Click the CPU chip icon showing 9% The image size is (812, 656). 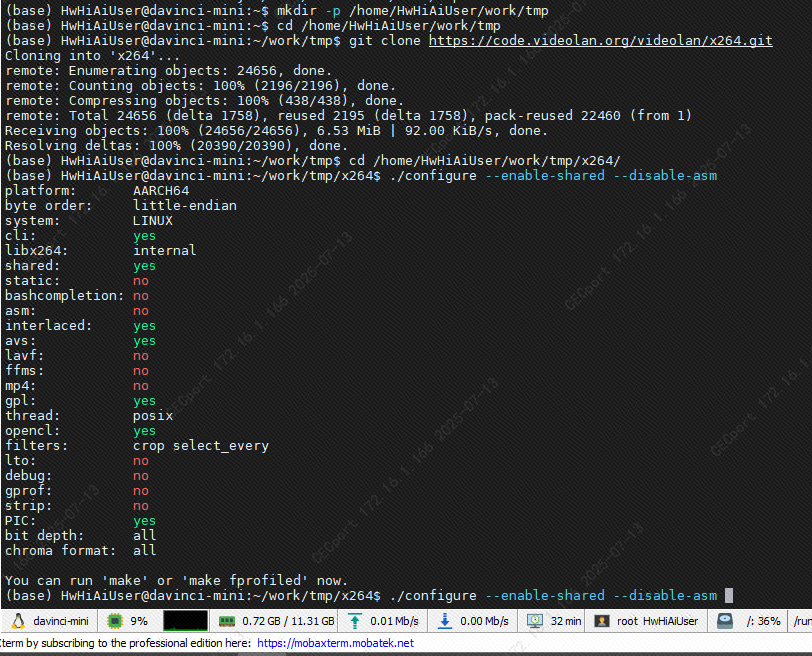point(114,621)
